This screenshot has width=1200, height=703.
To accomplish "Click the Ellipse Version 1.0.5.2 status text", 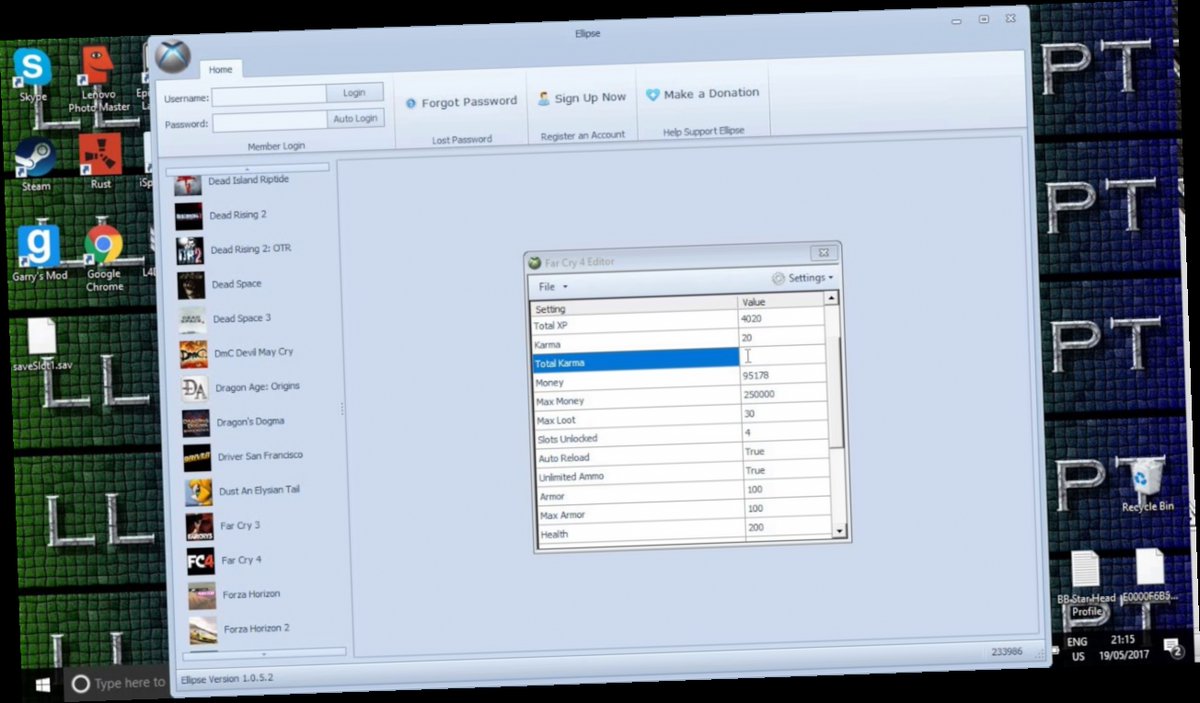I will click(x=227, y=679).
